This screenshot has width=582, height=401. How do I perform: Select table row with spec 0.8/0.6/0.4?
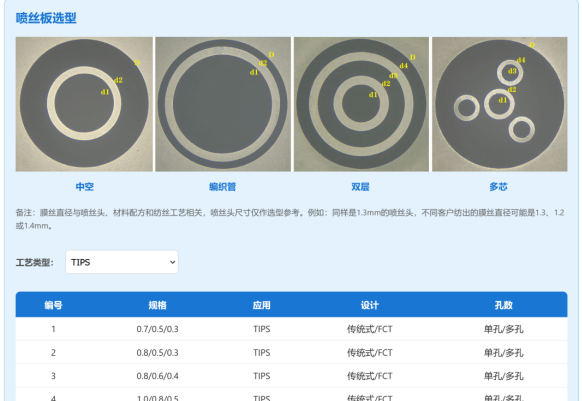(x=291, y=376)
